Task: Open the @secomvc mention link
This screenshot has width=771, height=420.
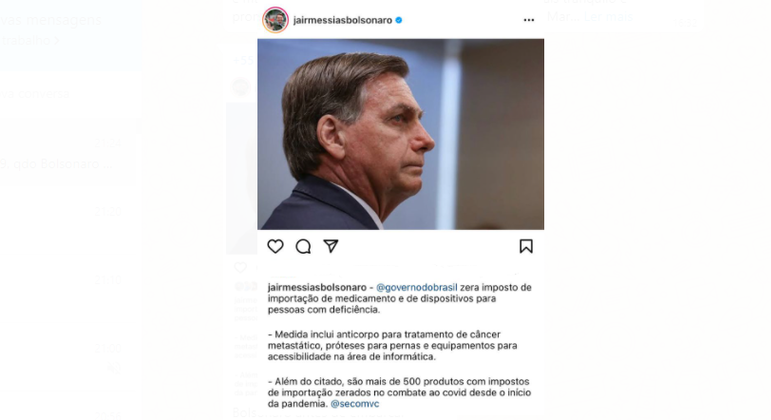Action: pos(355,404)
